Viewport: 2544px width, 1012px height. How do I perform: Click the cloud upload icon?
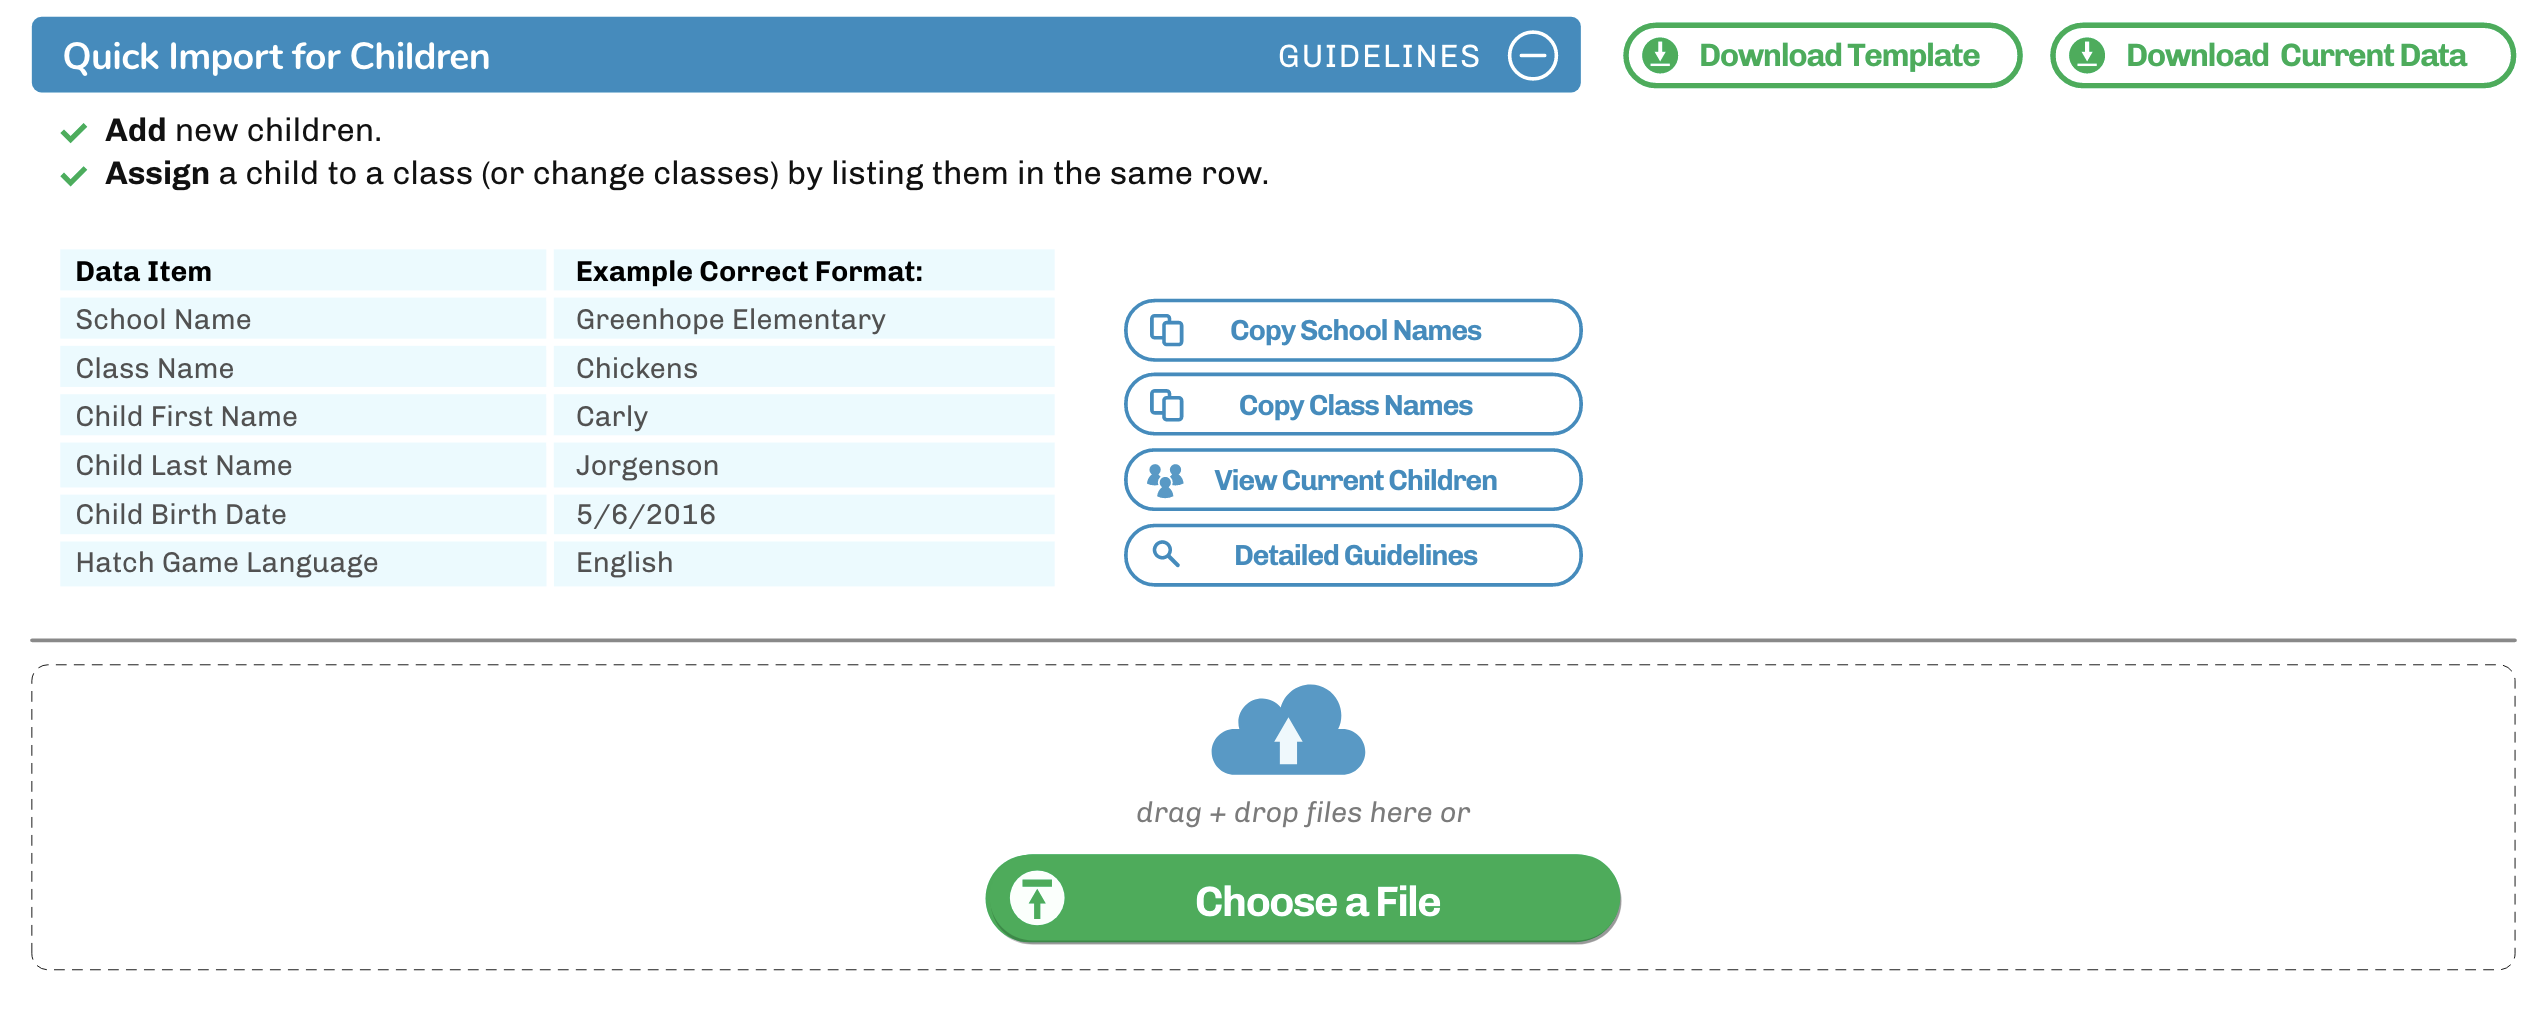[x=1288, y=731]
